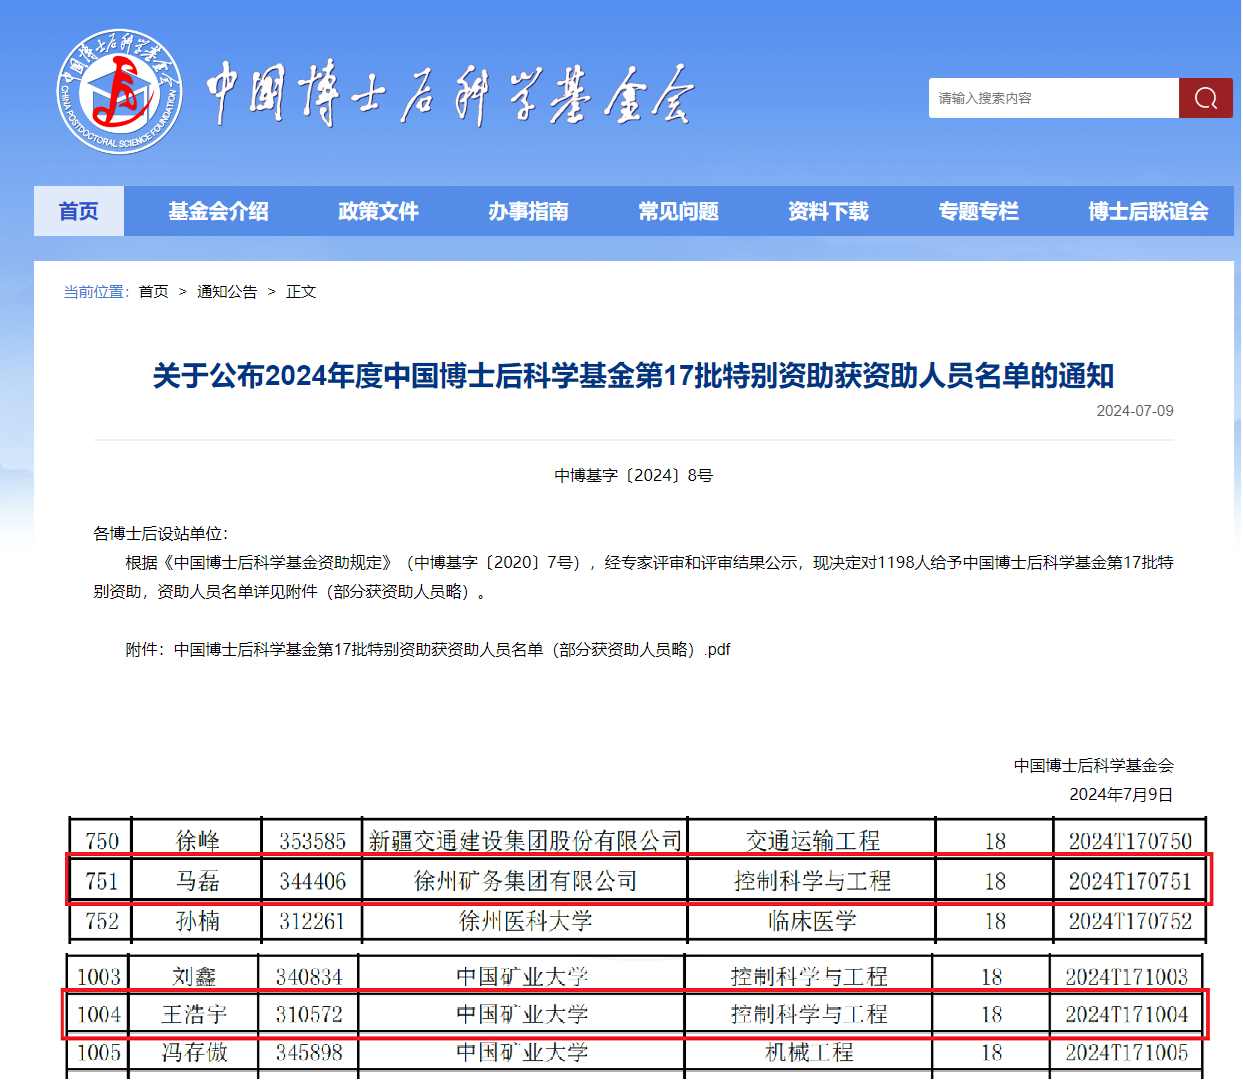Image resolution: width=1243 pixels, height=1090 pixels.
Task: Open the 首页 navigation tab
Action: (79, 211)
